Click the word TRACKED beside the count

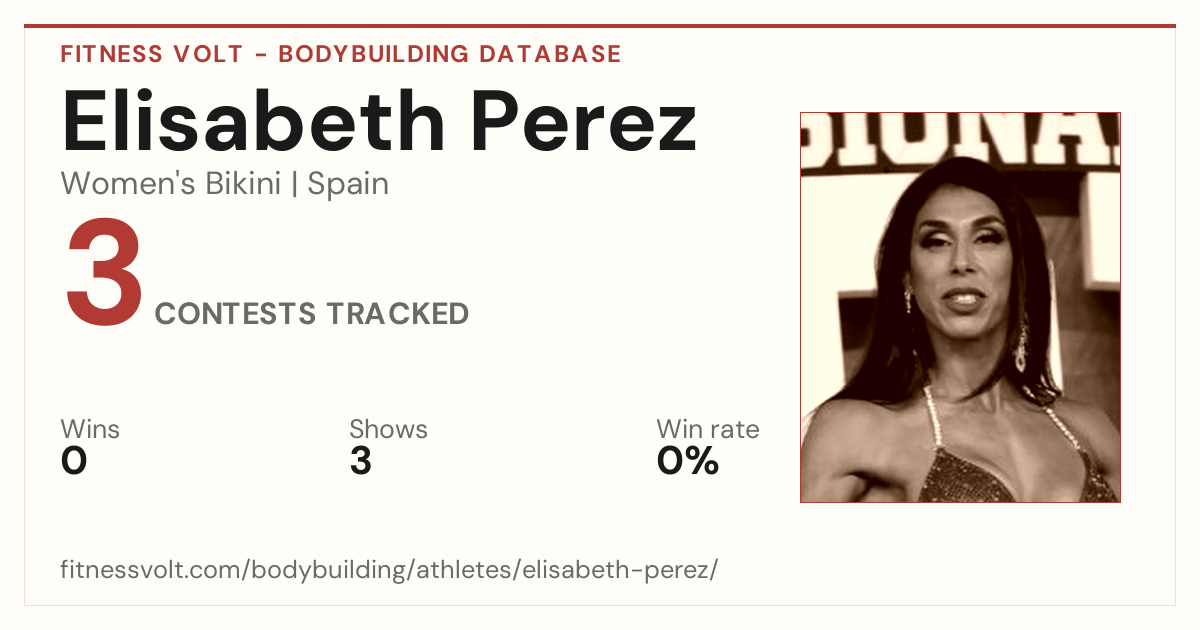pos(397,314)
